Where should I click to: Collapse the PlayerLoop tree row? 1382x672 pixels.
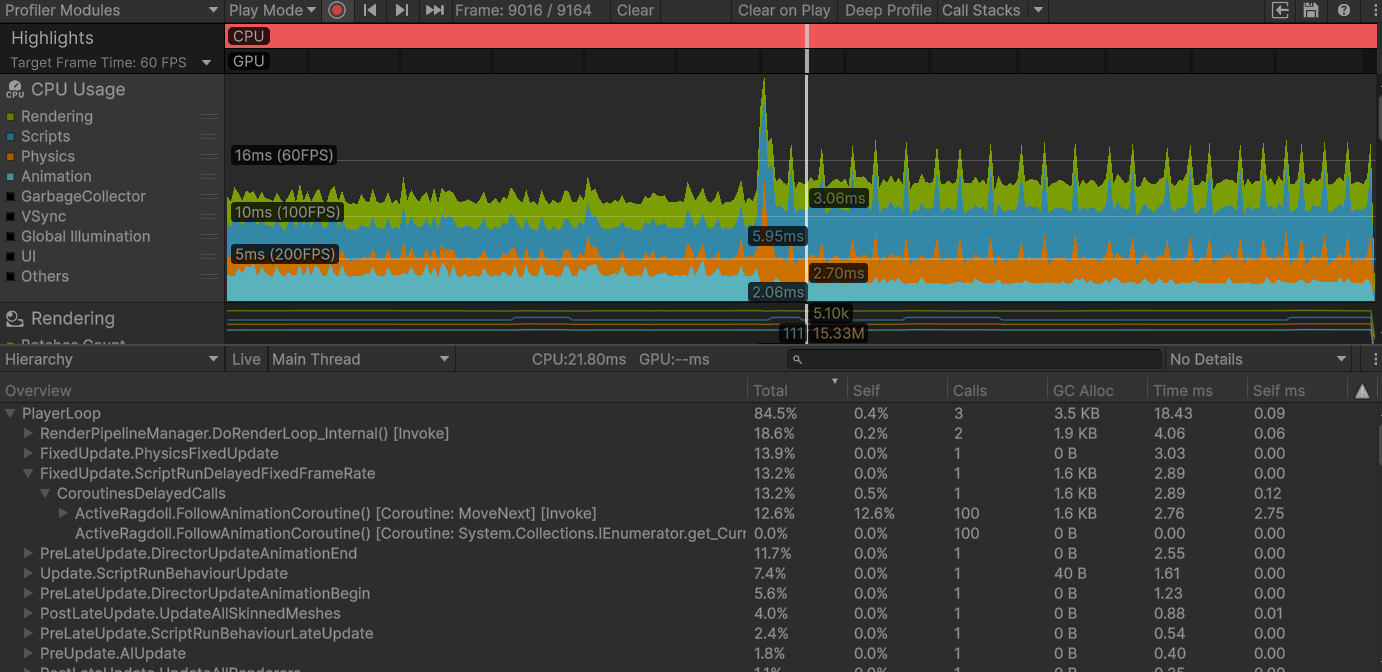tap(11, 413)
